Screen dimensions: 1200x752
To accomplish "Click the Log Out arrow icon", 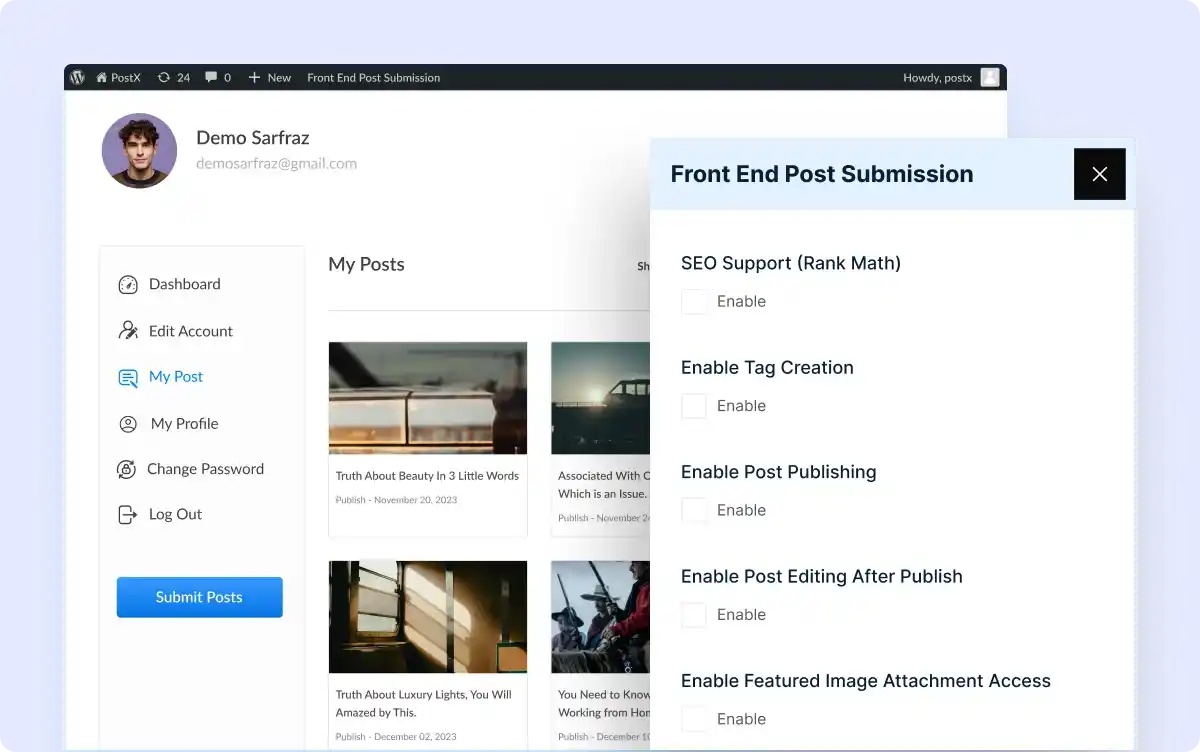I will (127, 515).
